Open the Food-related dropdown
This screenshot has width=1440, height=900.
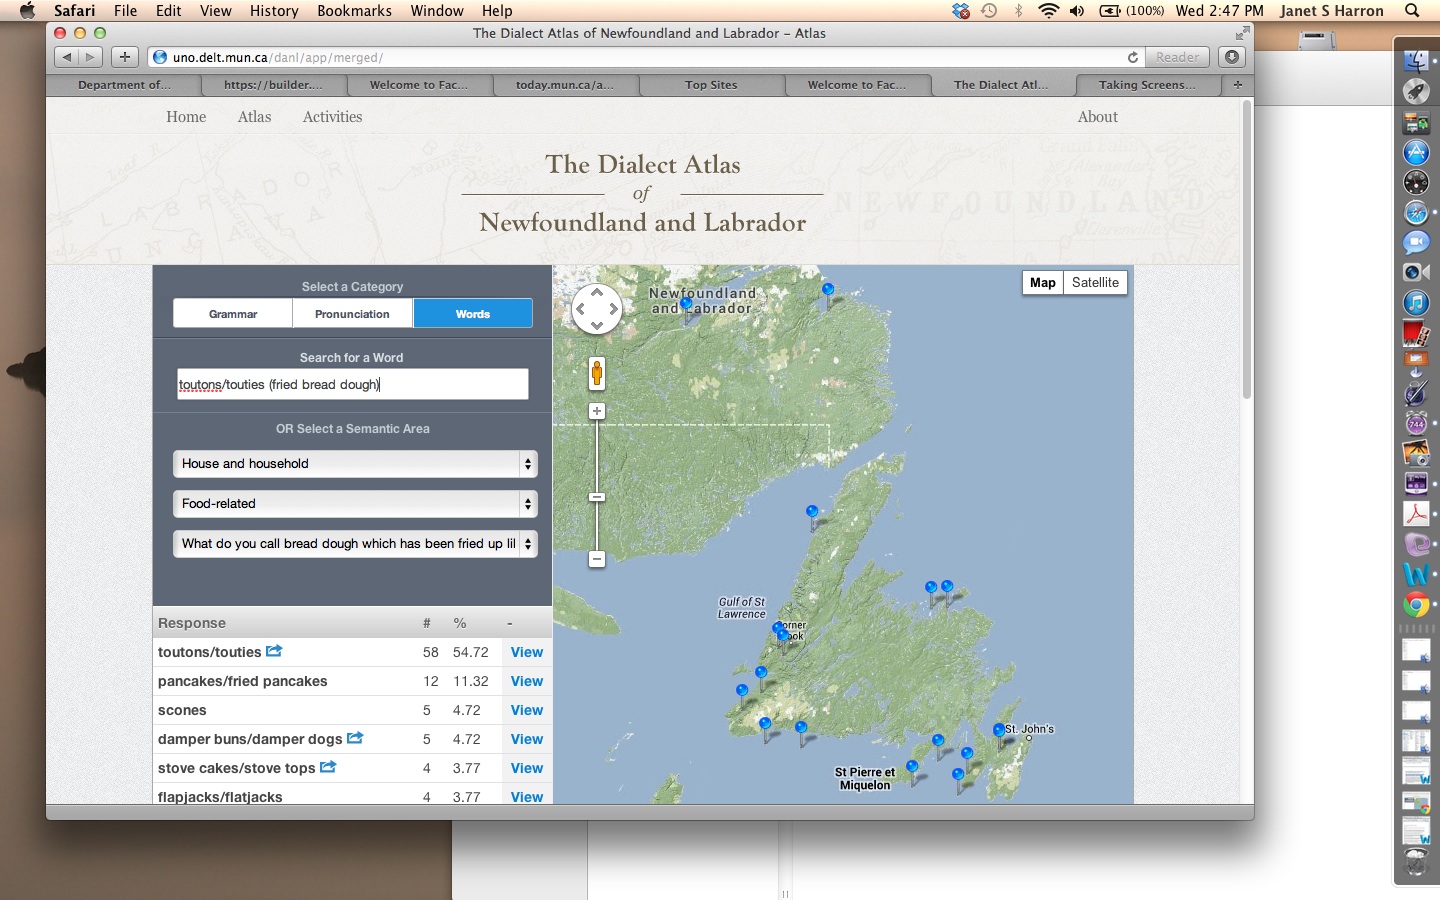click(355, 504)
